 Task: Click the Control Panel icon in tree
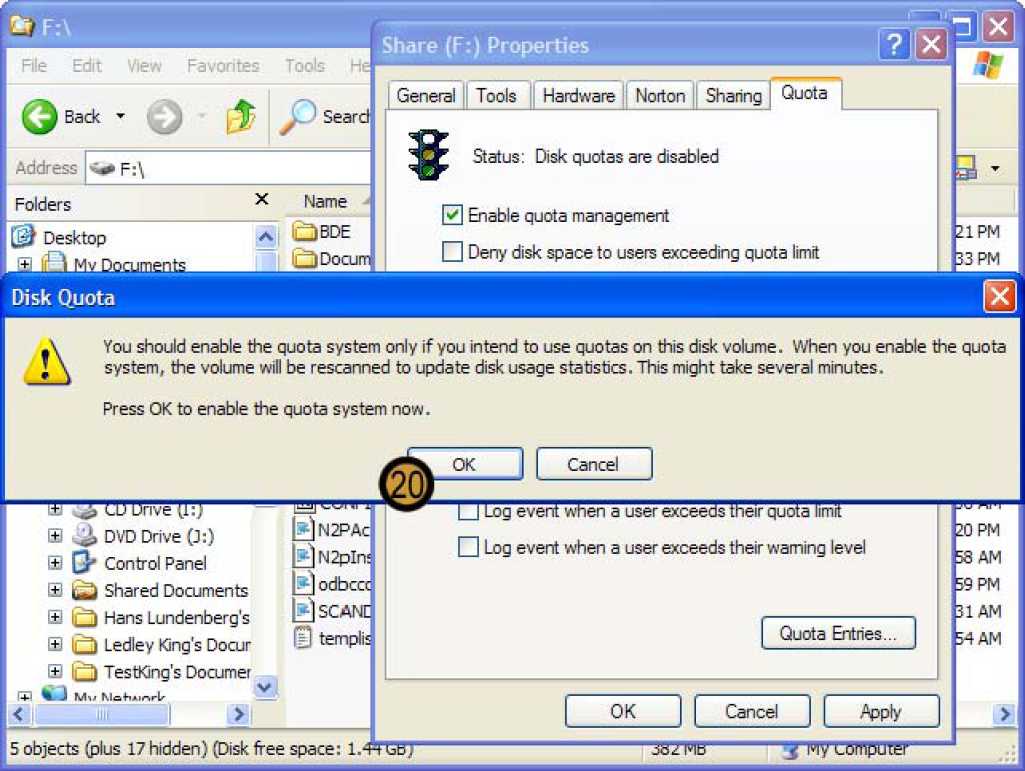click(x=85, y=563)
